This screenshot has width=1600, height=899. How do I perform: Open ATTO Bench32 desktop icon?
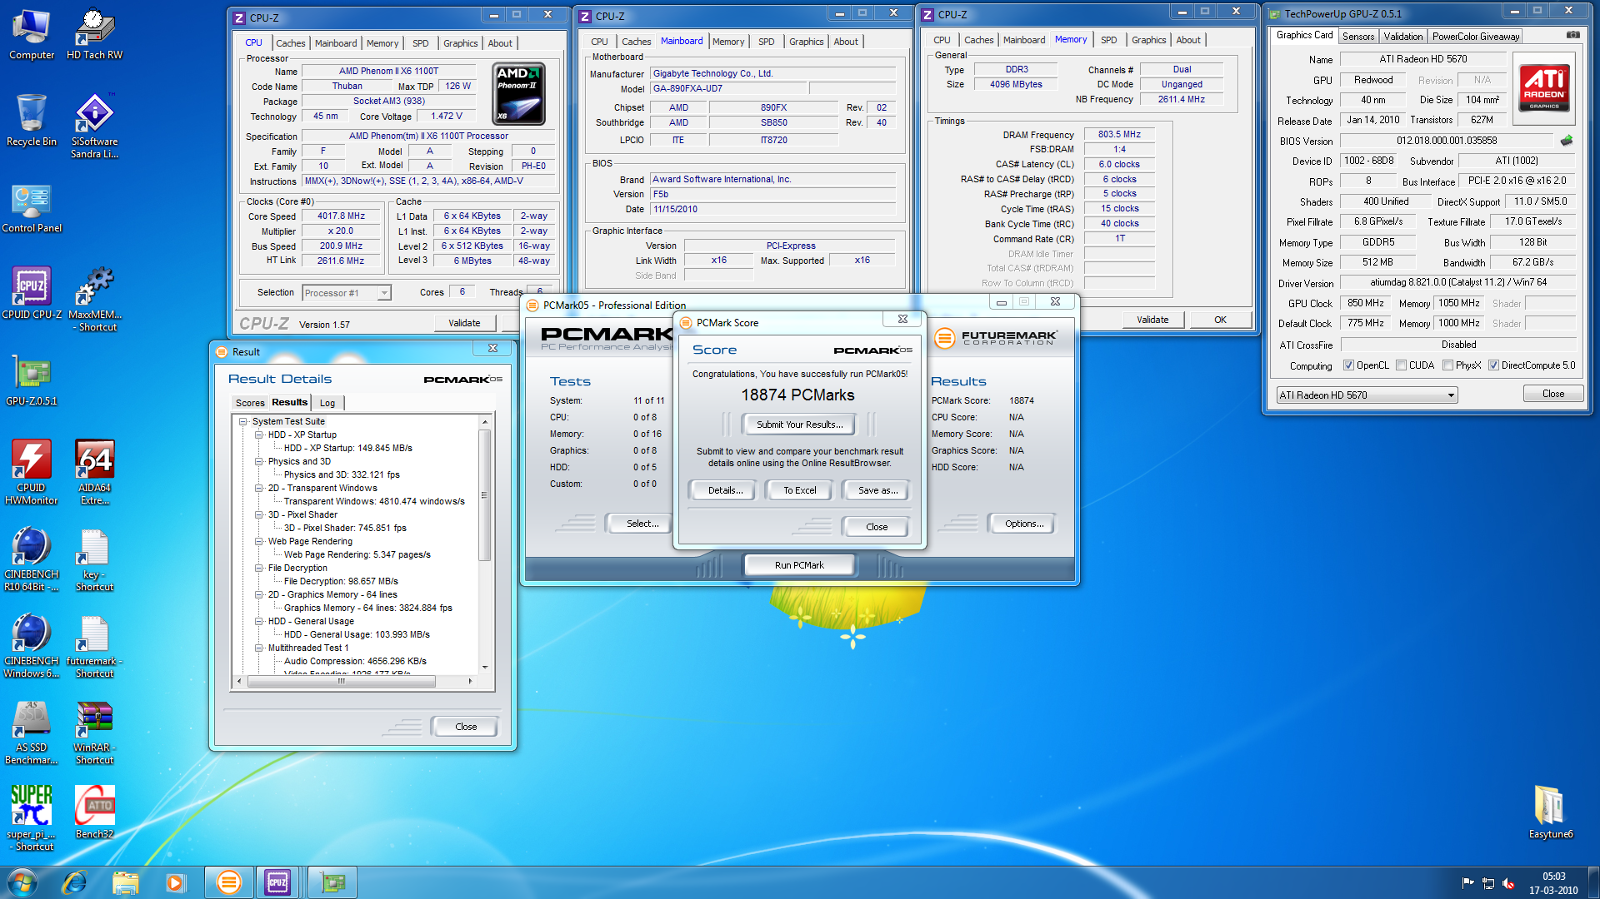(x=94, y=812)
